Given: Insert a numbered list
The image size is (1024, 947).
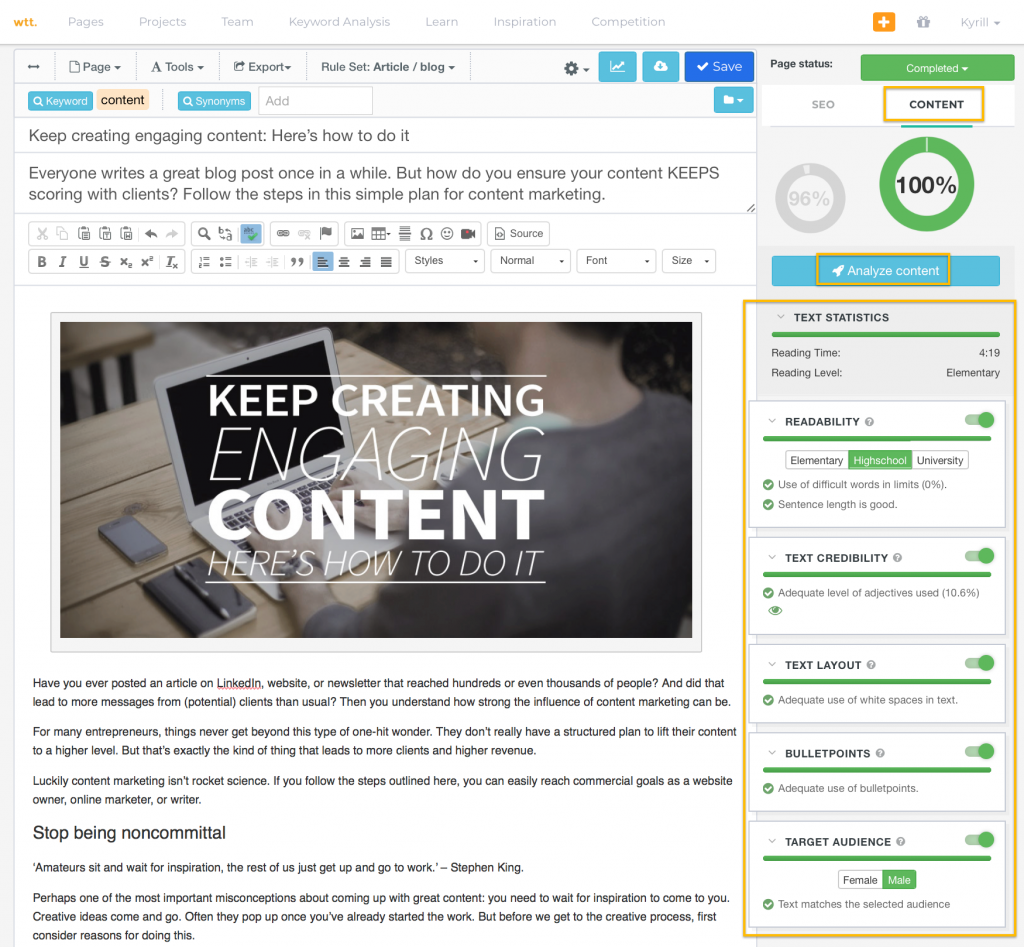Looking at the screenshot, I should coord(204,262).
